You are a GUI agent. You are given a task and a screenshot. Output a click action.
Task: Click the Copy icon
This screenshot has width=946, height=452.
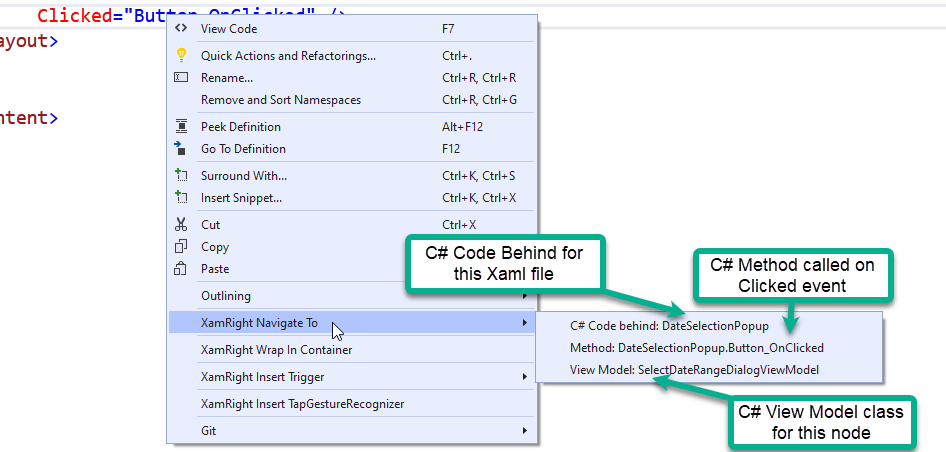point(181,246)
